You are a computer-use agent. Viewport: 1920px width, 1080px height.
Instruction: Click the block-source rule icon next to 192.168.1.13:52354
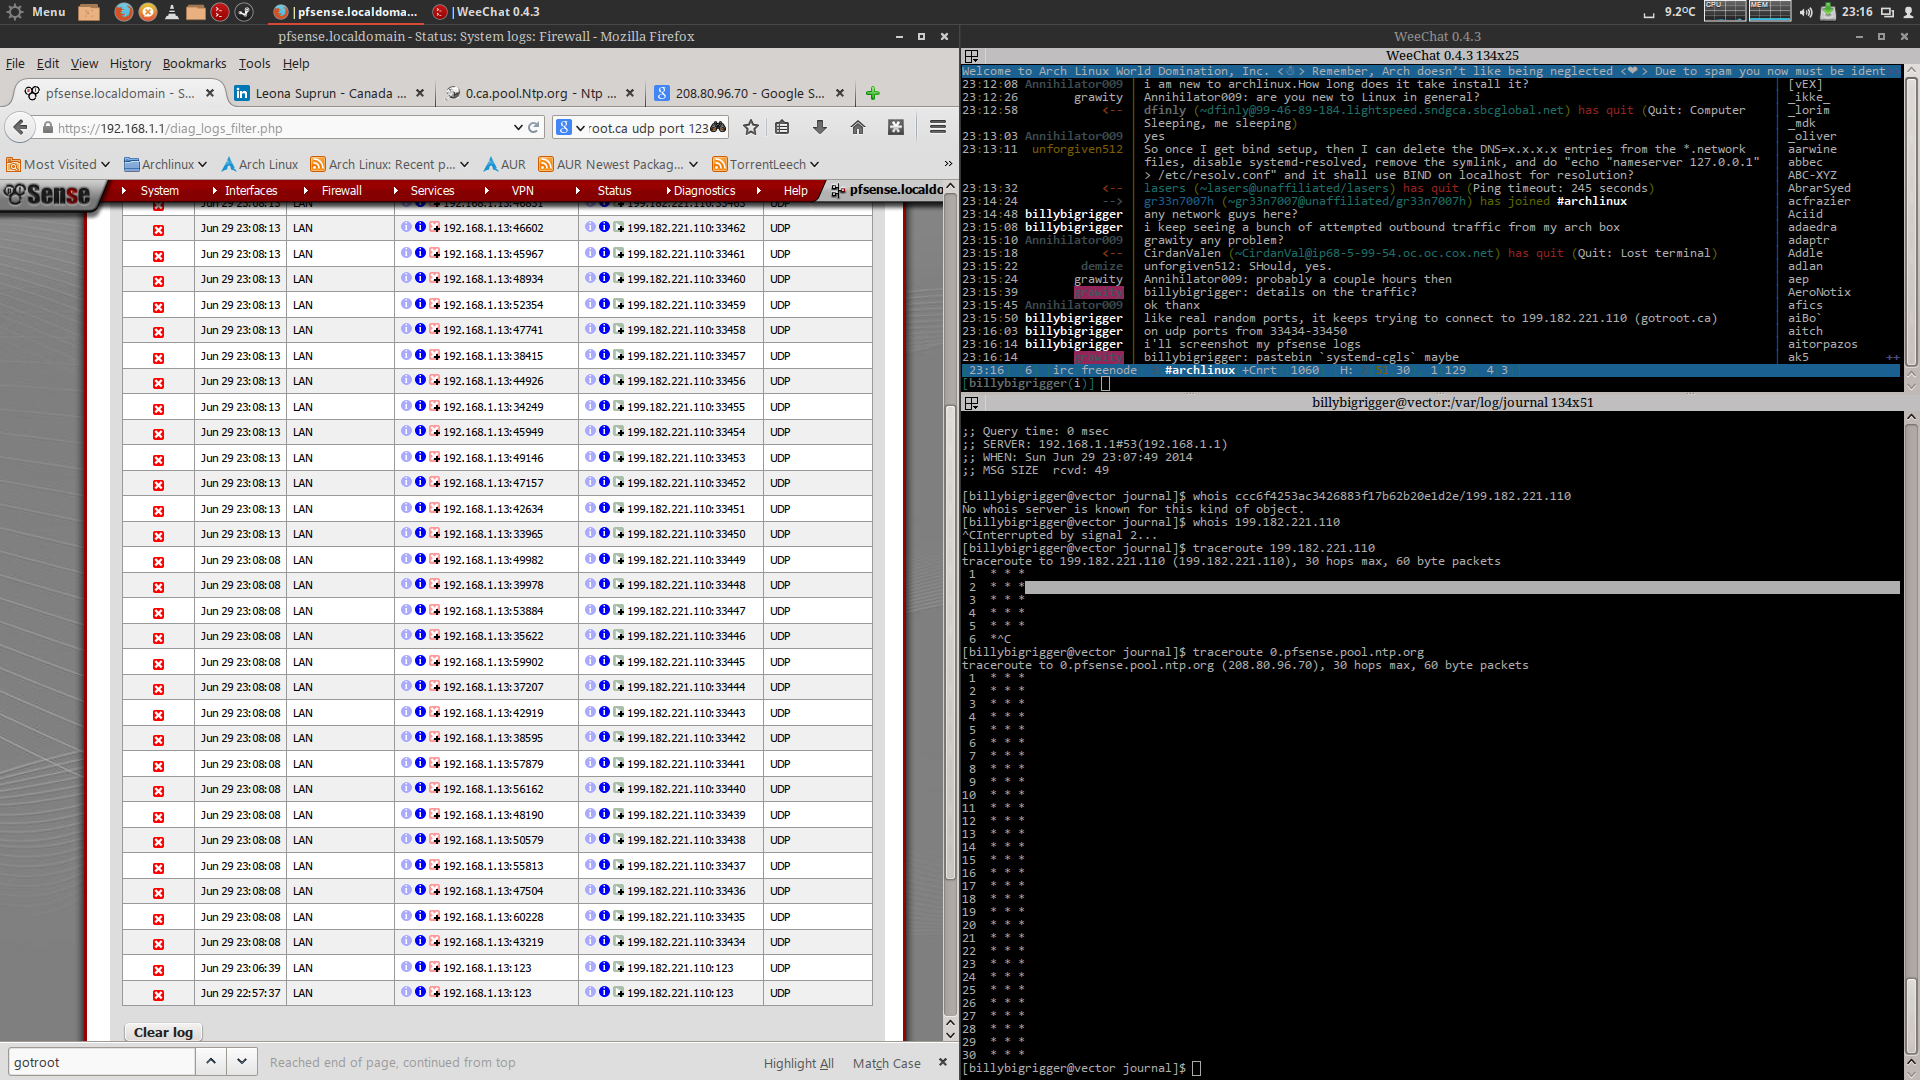pos(435,304)
